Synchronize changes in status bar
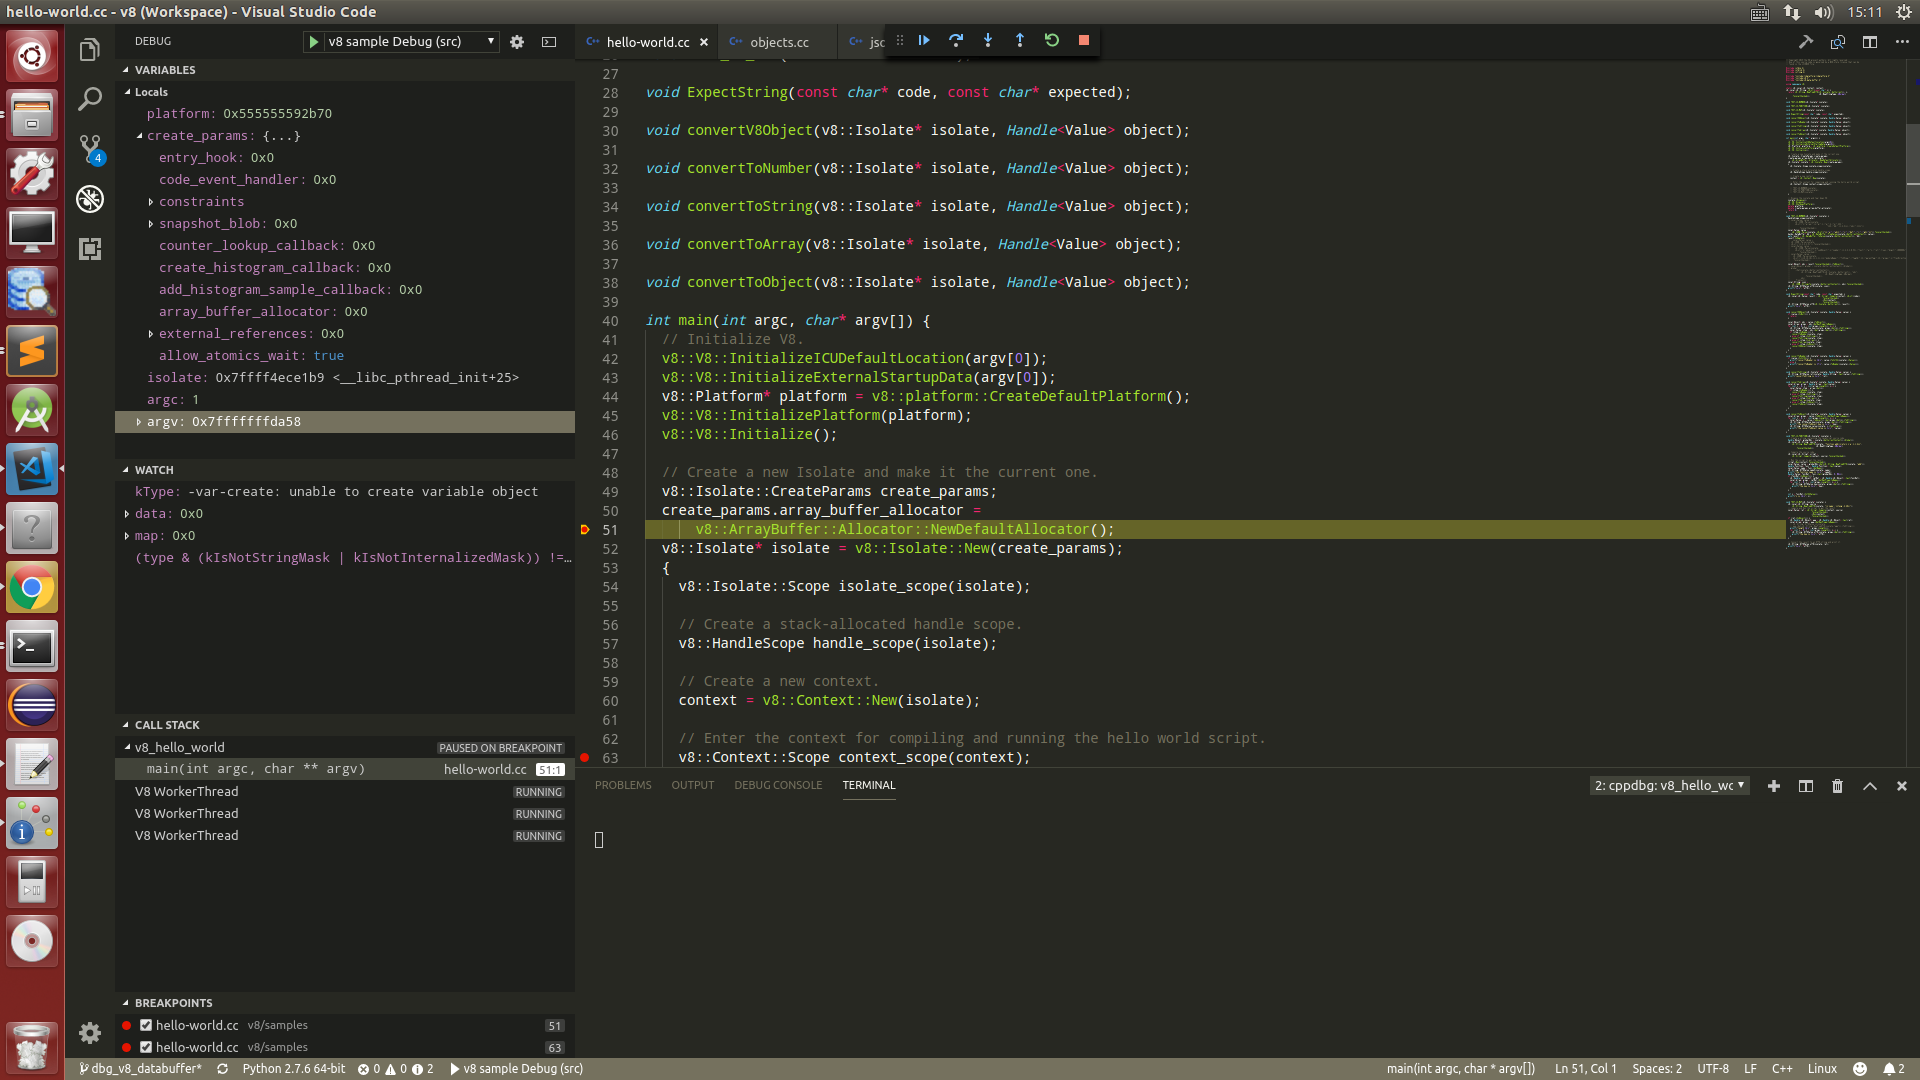The image size is (1920, 1080). click(223, 1069)
